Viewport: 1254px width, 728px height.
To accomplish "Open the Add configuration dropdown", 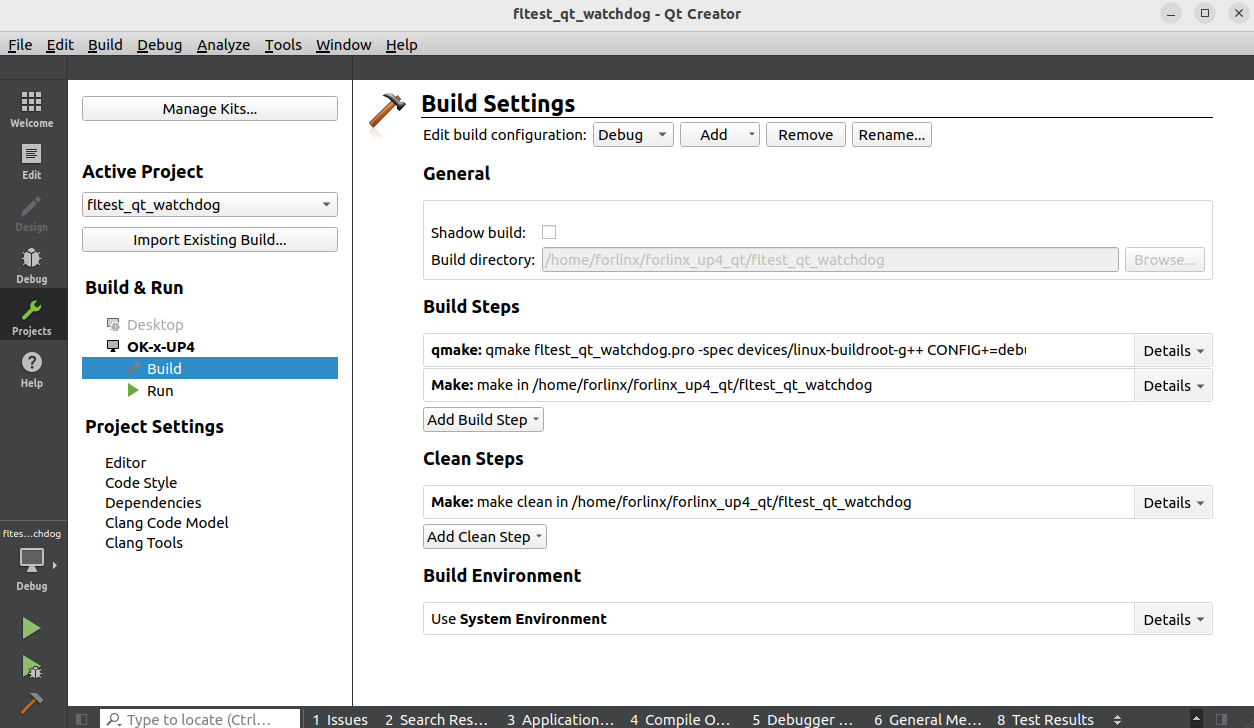I will 720,135.
